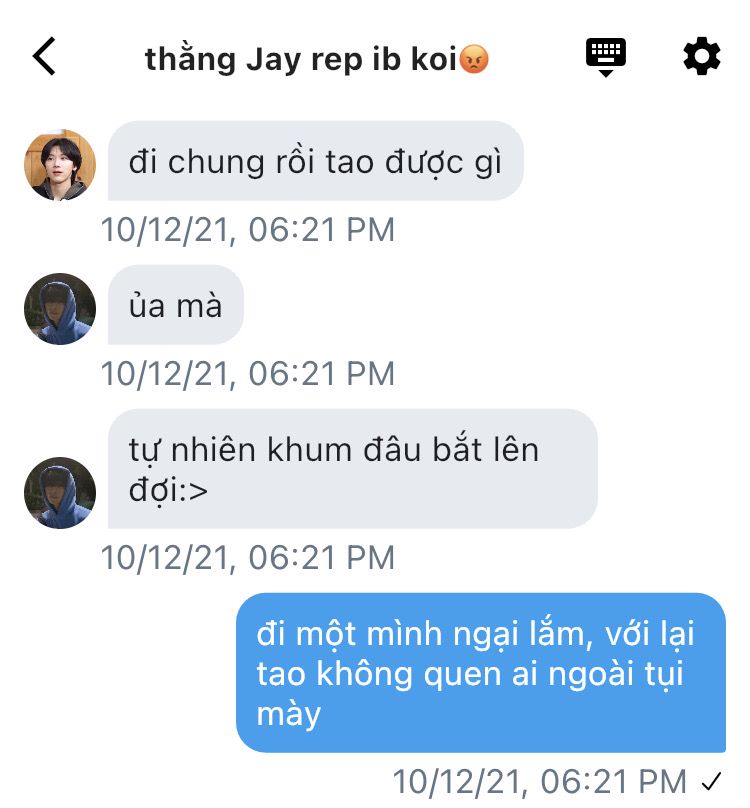The height and width of the screenshot is (808, 750).
Task: Tap the word 'Jay' in header
Action: pos(273,60)
